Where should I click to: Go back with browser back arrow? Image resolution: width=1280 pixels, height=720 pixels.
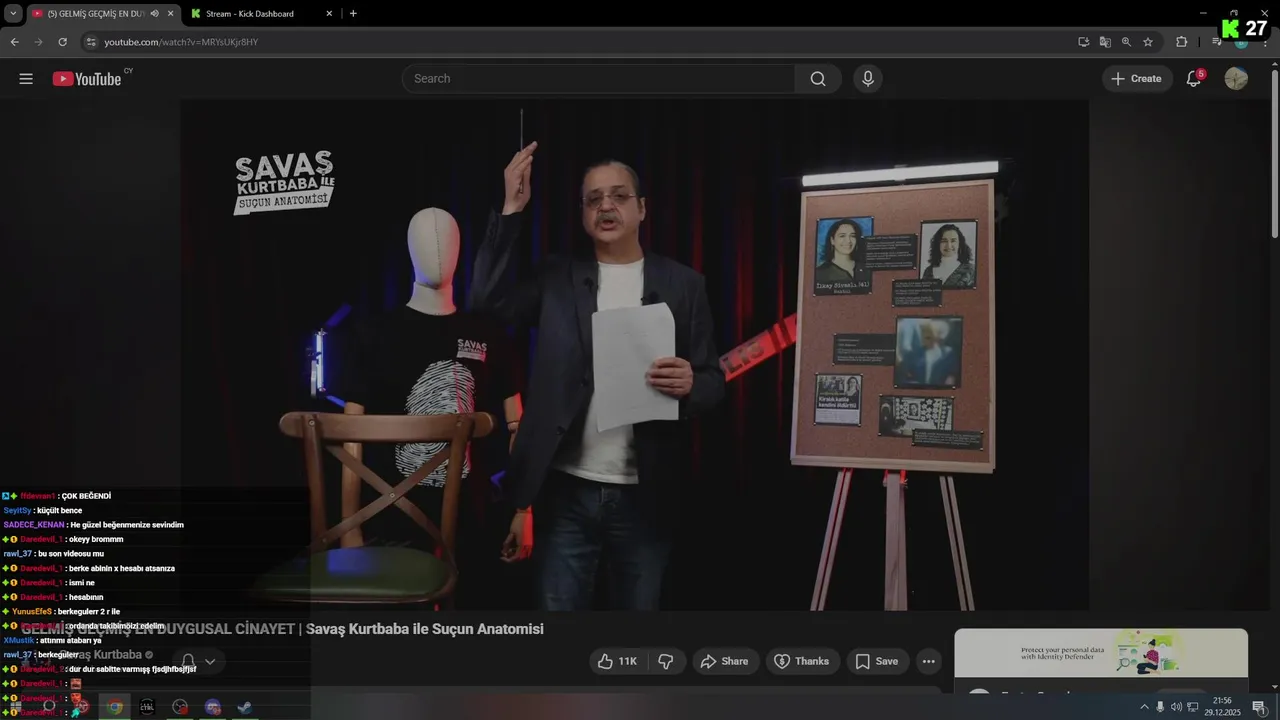[x=14, y=42]
